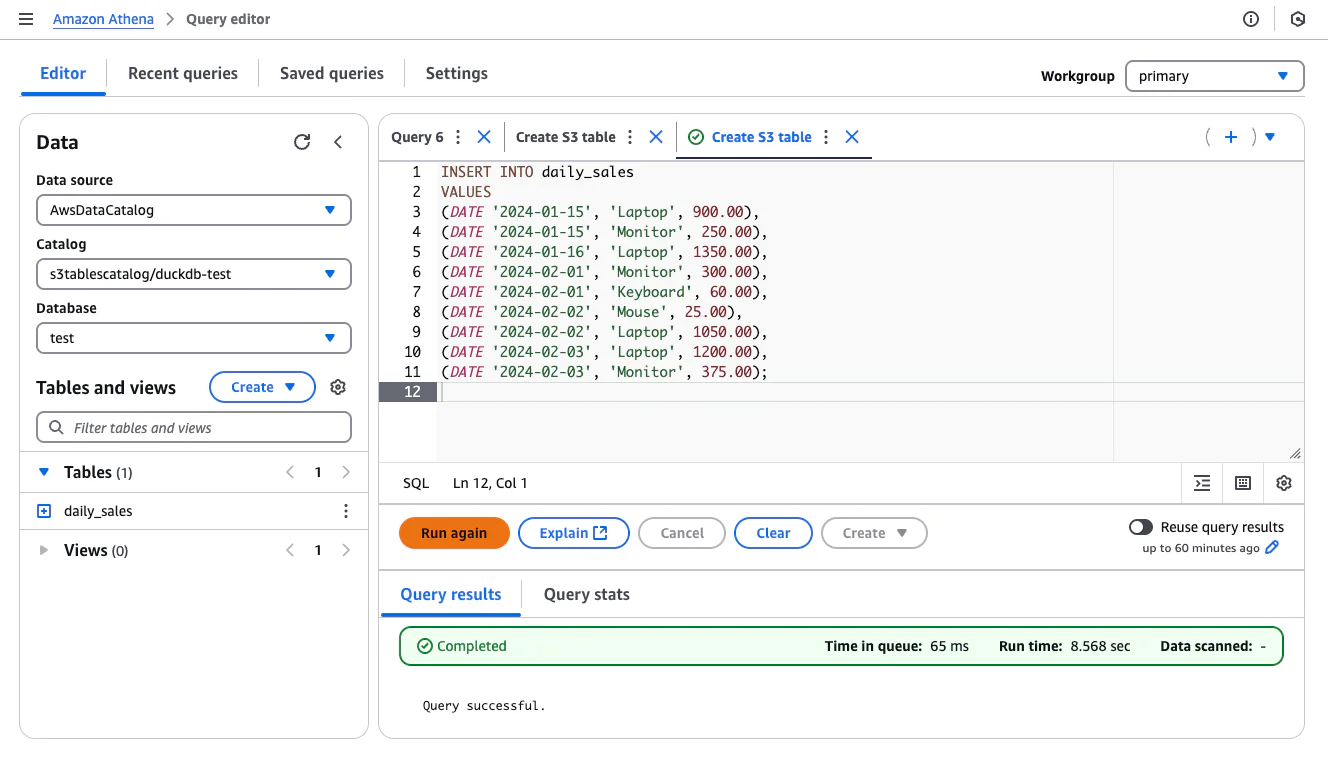Clear the query editor
The image size is (1328, 758).
pos(773,533)
